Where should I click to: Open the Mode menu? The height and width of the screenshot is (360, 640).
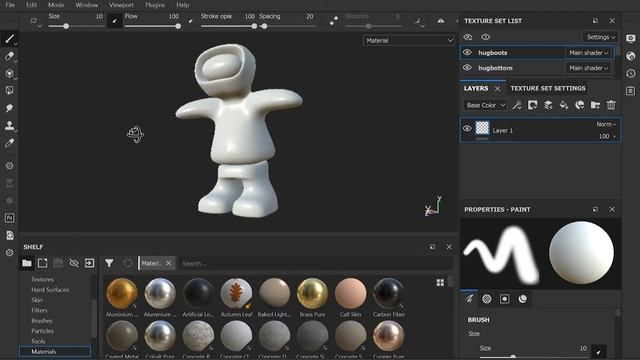pyautogui.click(x=56, y=5)
